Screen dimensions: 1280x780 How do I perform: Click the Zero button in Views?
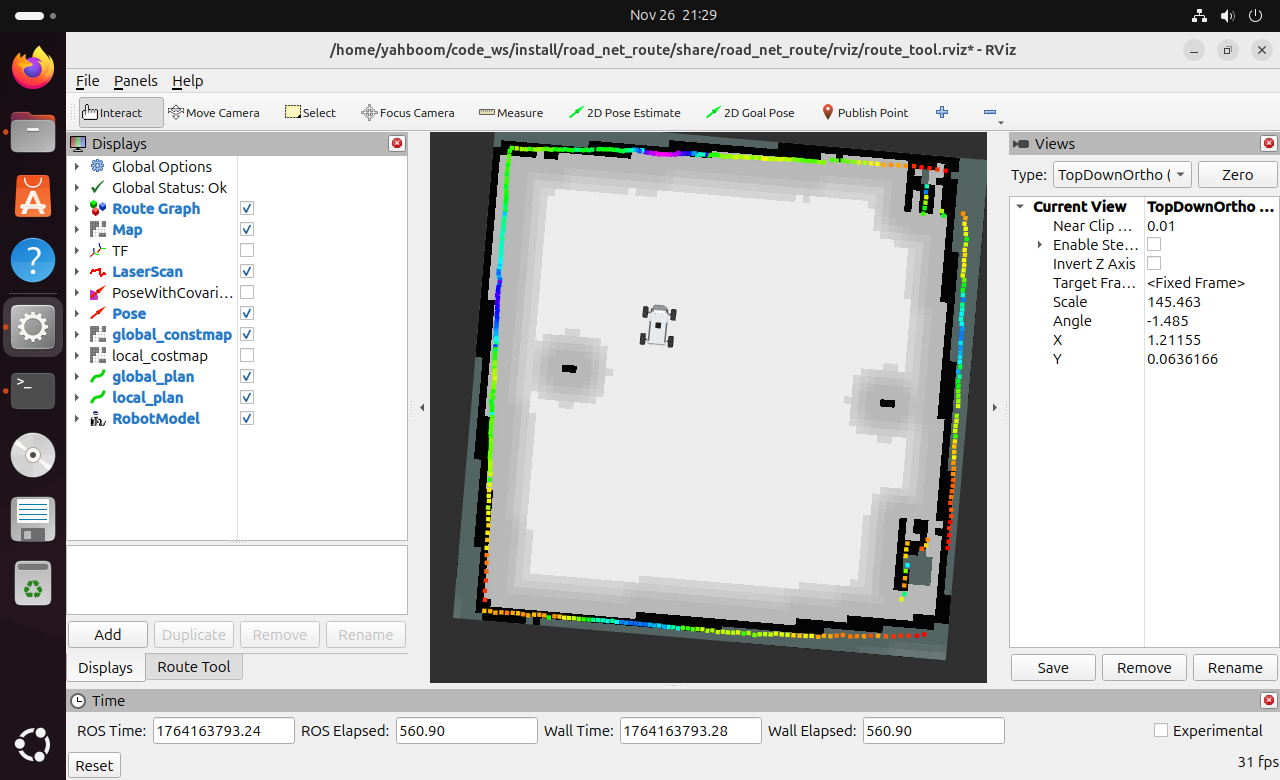pyautogui.click(x=1237, y=175)
